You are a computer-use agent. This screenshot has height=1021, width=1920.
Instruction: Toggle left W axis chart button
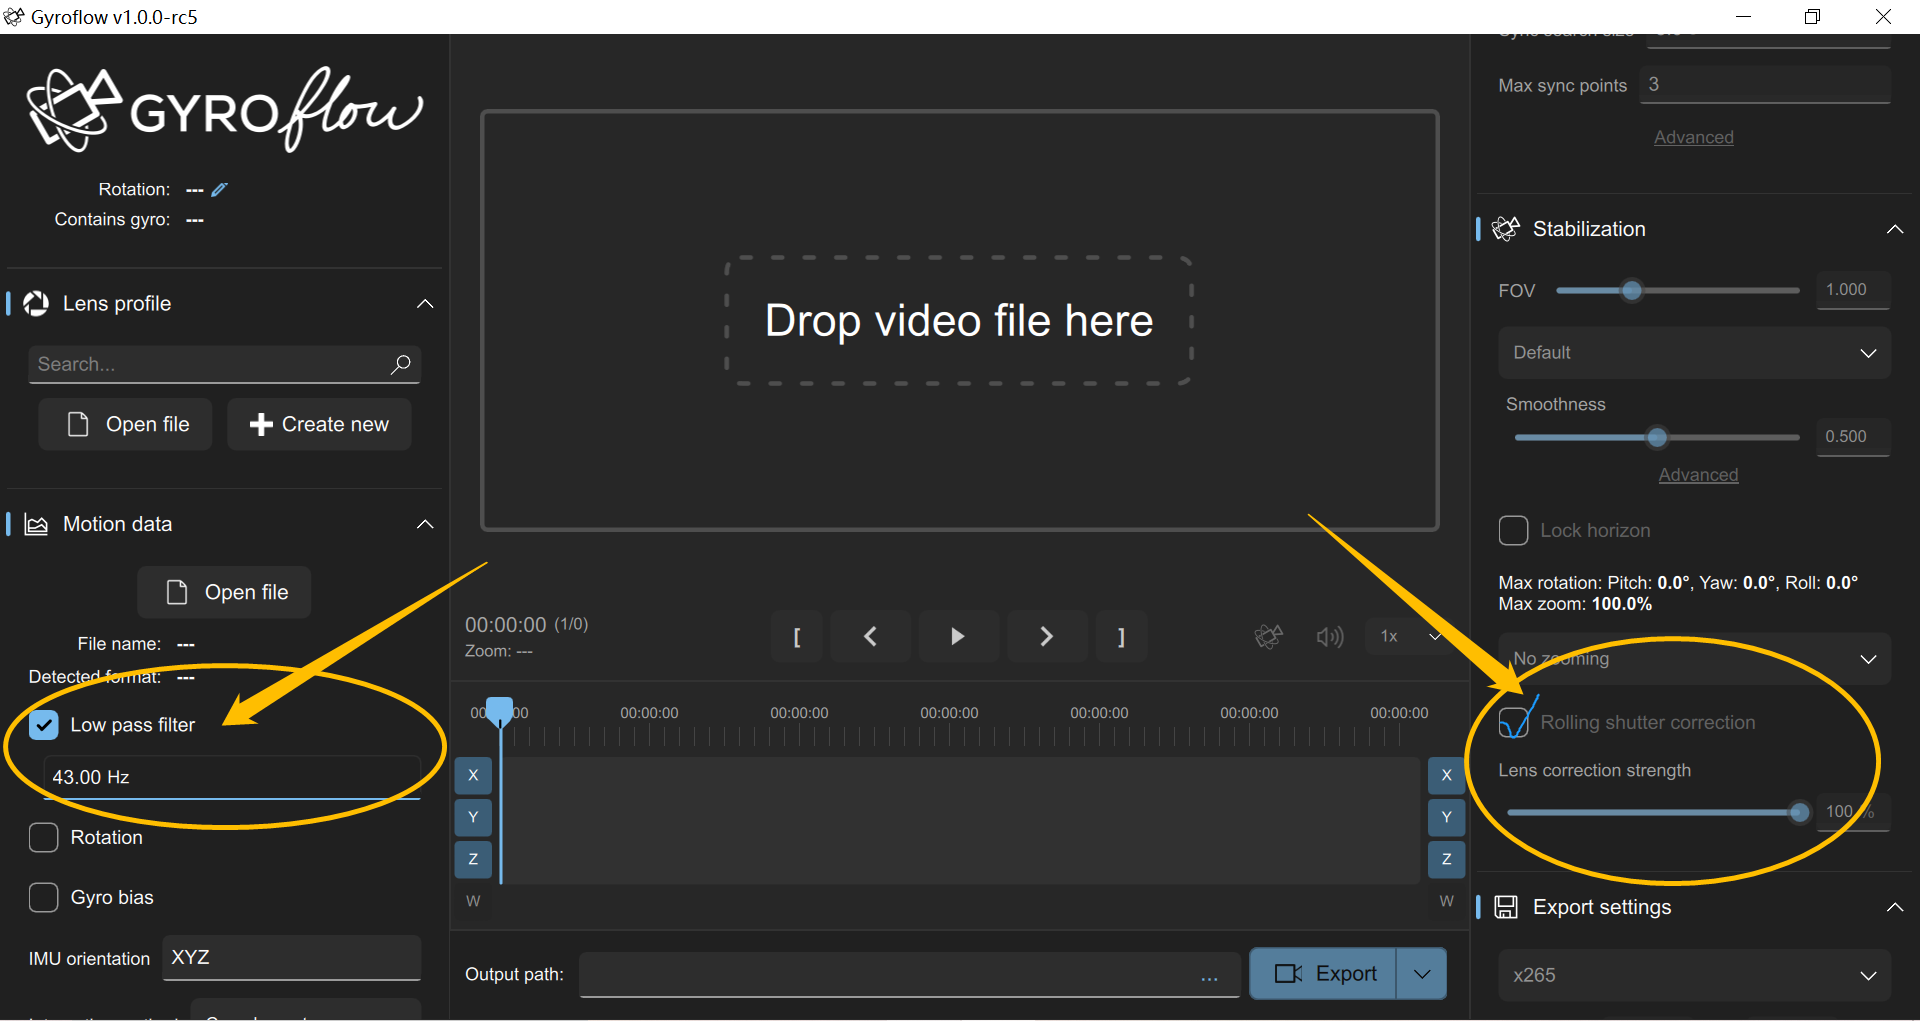[473, 901]
